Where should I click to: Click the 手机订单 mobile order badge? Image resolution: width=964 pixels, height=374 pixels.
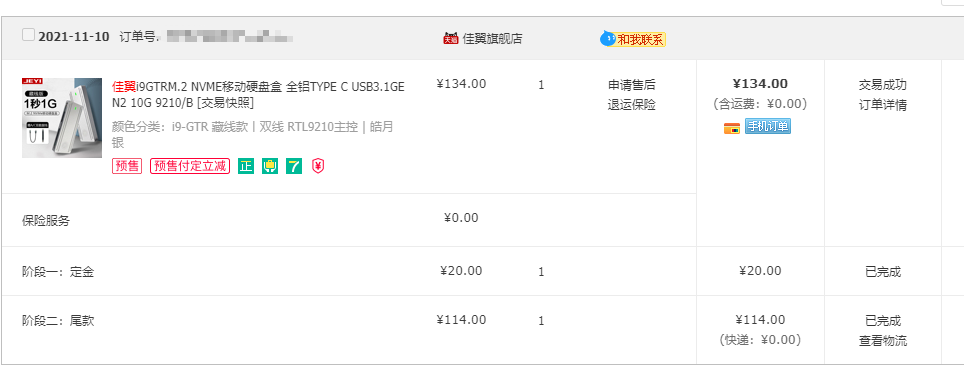[767, 127]
